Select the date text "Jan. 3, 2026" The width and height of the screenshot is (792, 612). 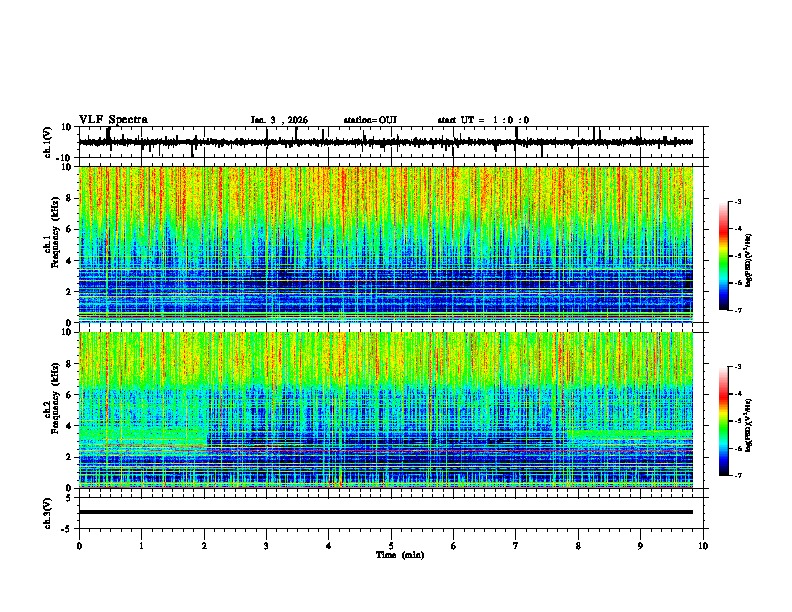pos(279,120)
